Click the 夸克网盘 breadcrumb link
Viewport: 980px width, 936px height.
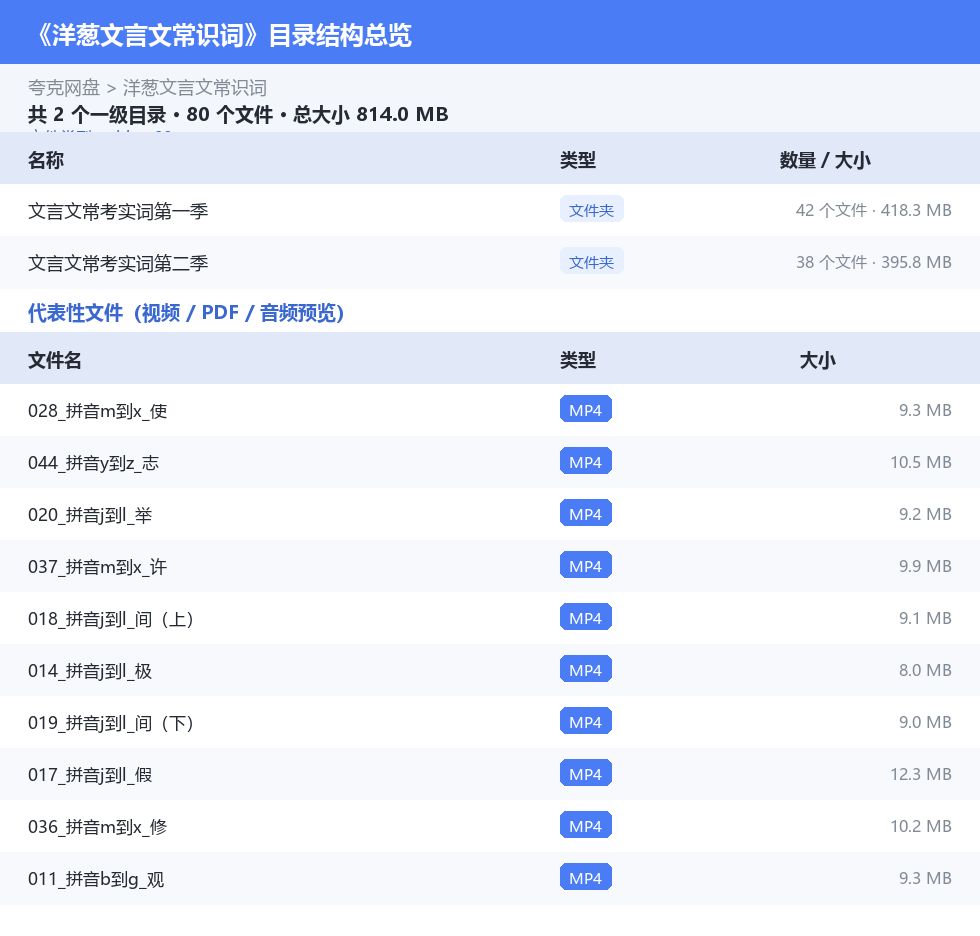point(64,88)
